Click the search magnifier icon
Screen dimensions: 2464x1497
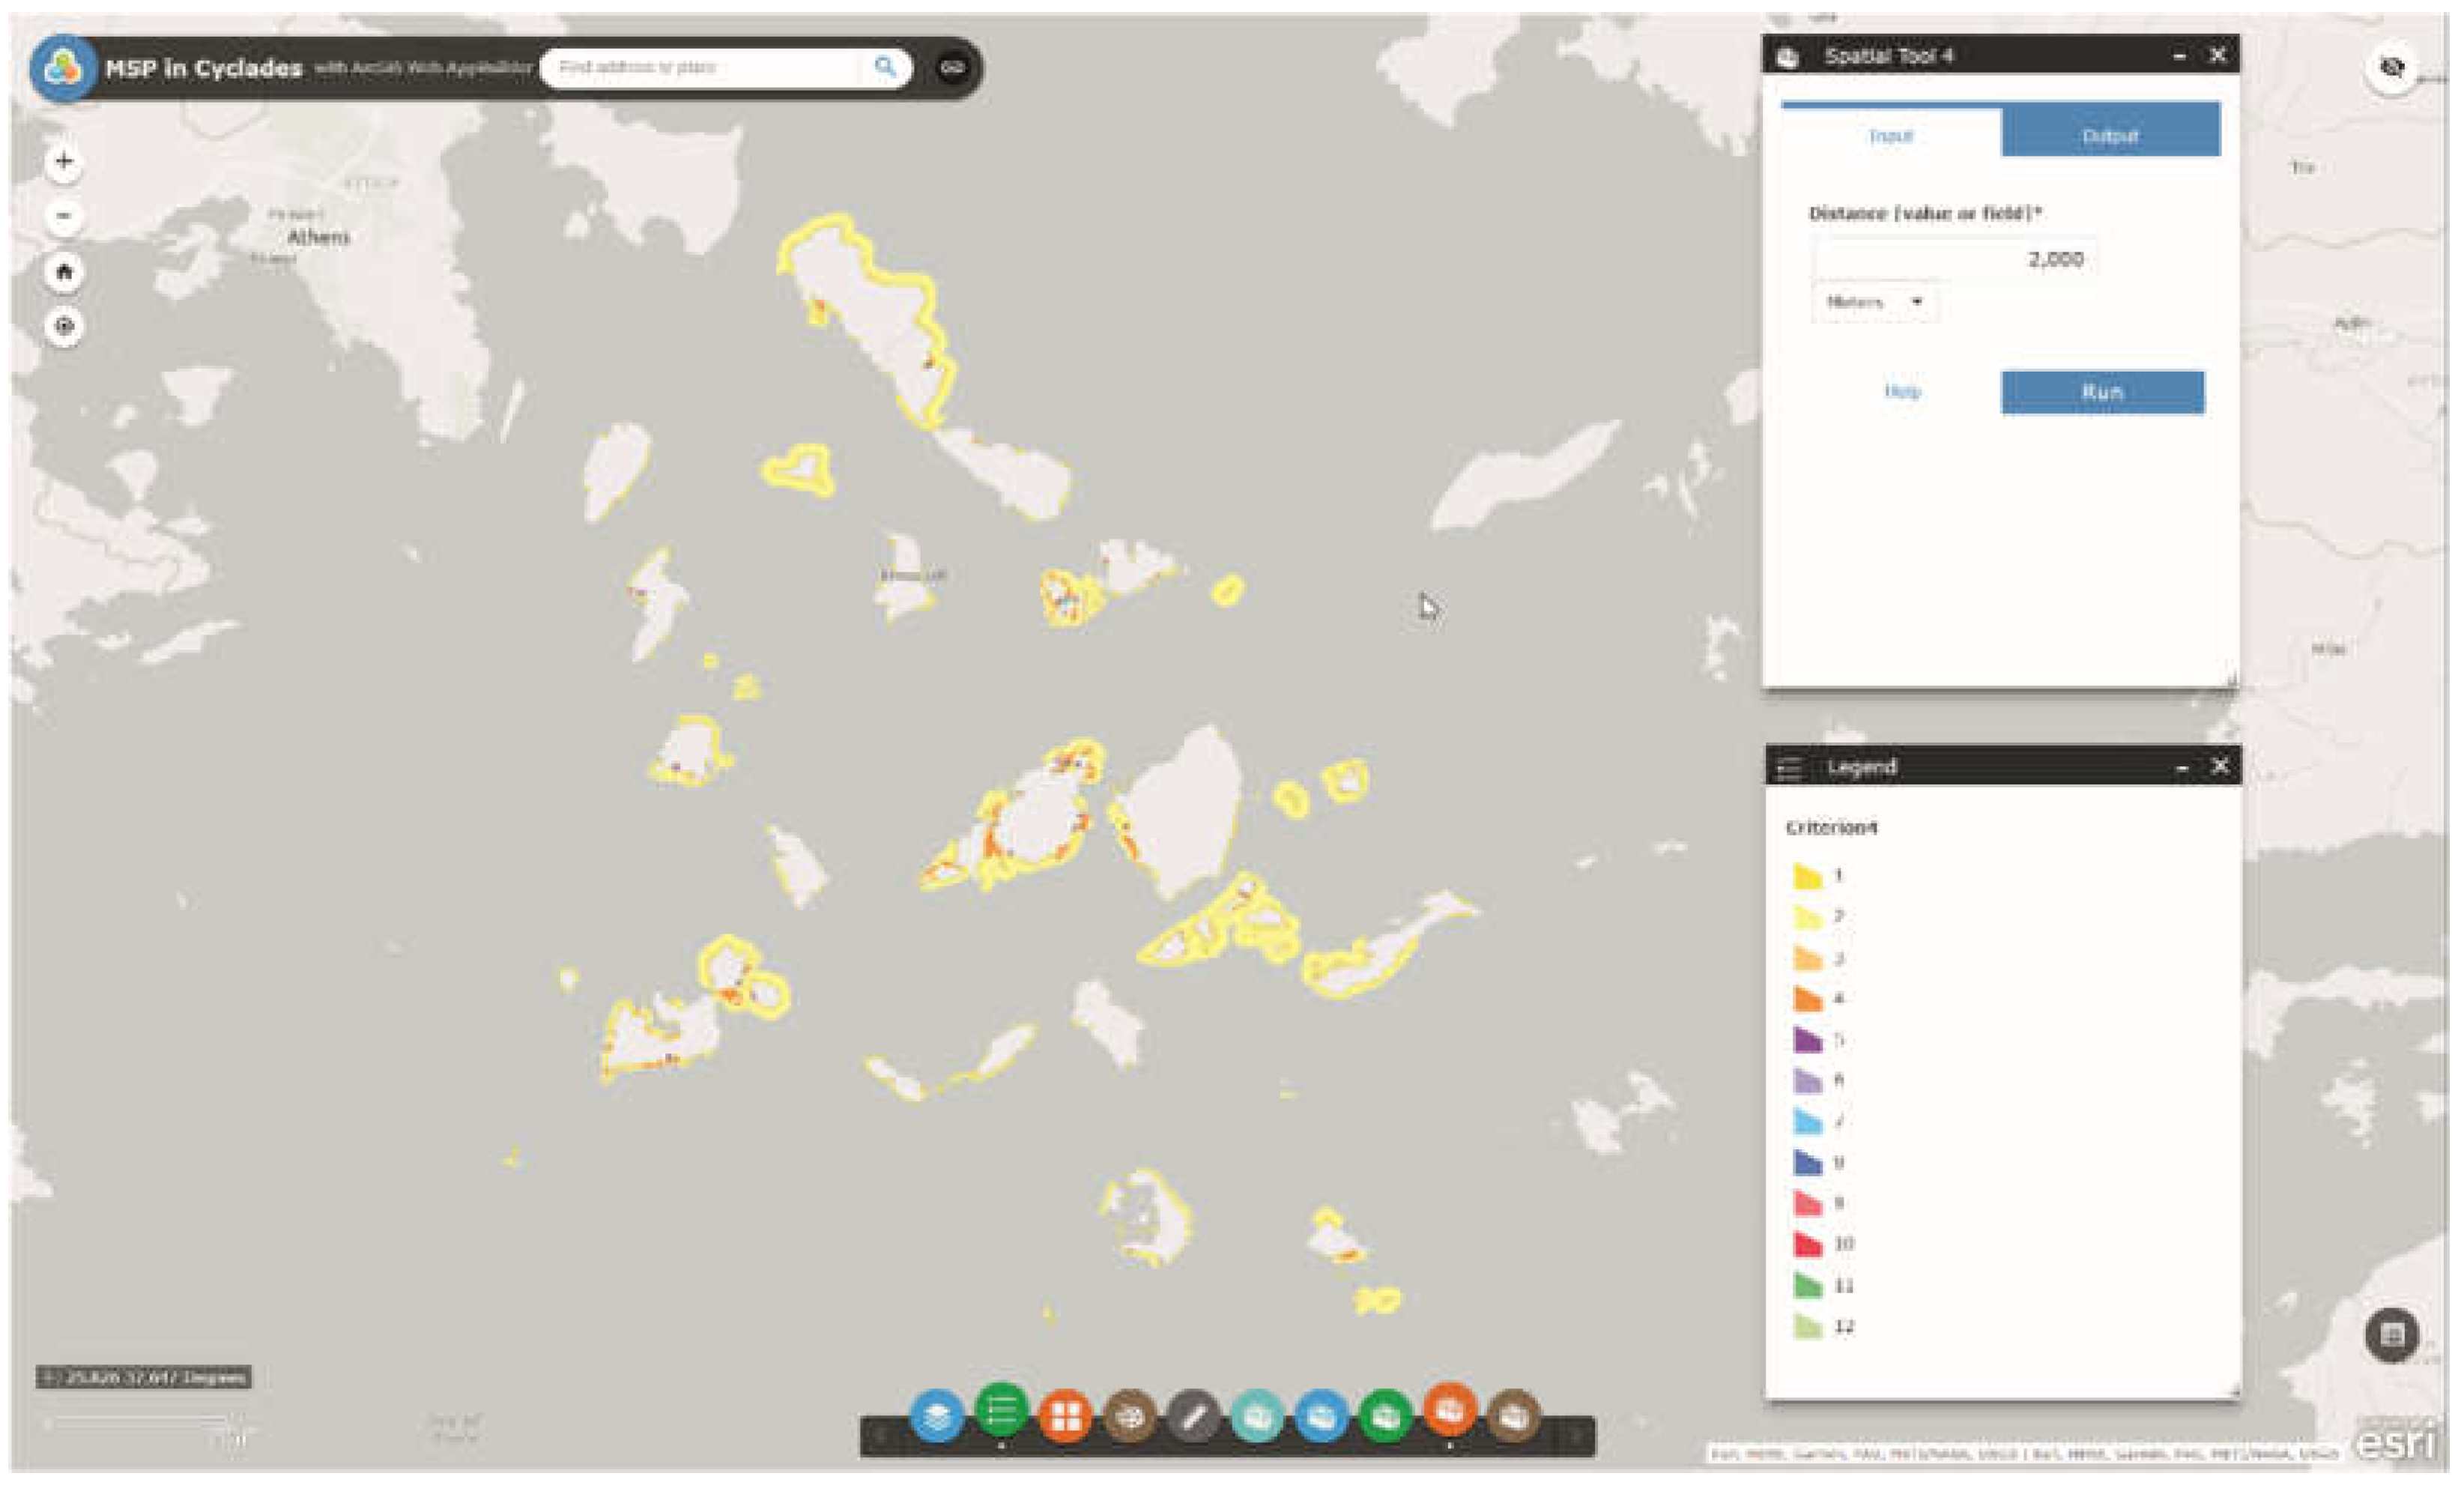(885, 67)
